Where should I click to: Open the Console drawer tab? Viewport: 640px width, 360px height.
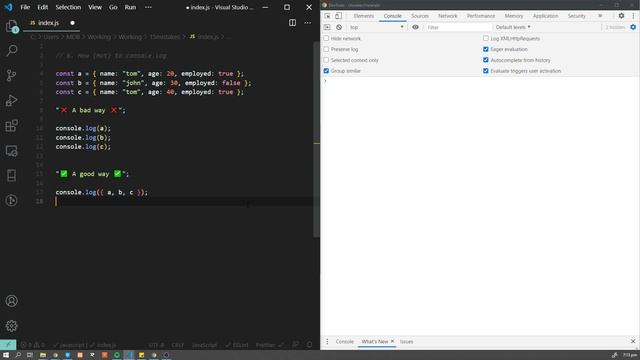click(344, 341)
